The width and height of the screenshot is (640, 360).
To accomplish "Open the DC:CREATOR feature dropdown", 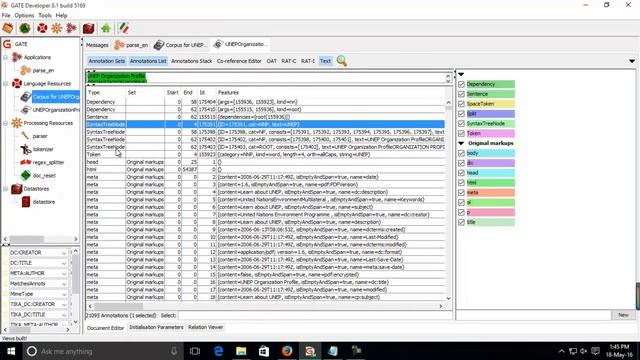I will pos(64,253).
